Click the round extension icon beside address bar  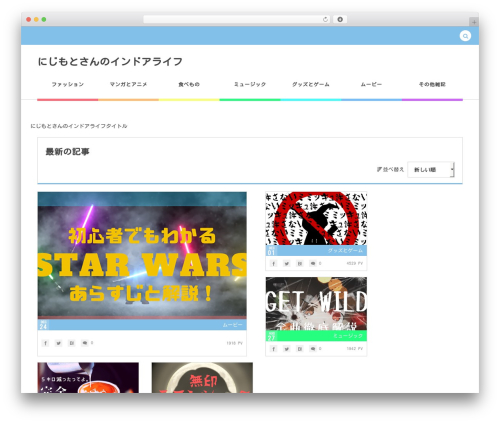click(x=340, y=19)
